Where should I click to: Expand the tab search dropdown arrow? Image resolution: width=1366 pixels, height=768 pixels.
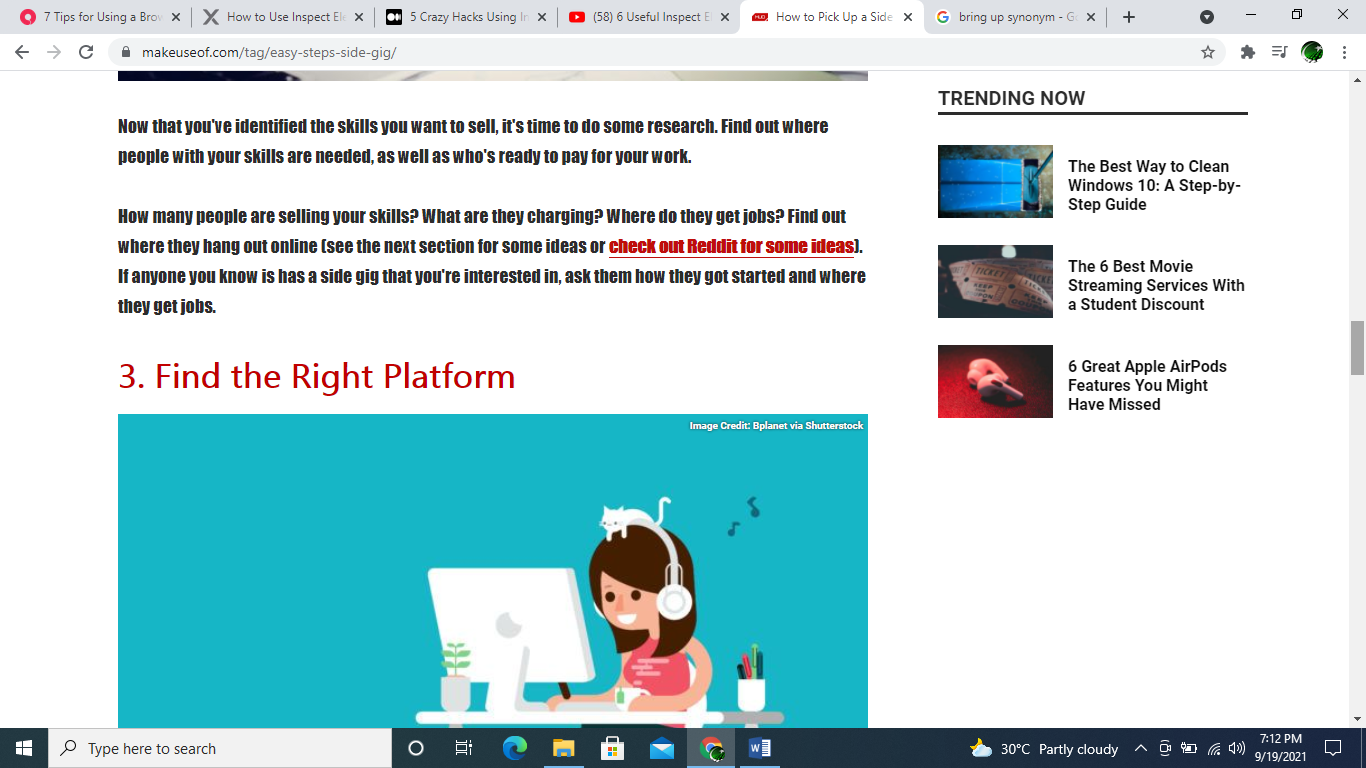[x=1207, y=17]
